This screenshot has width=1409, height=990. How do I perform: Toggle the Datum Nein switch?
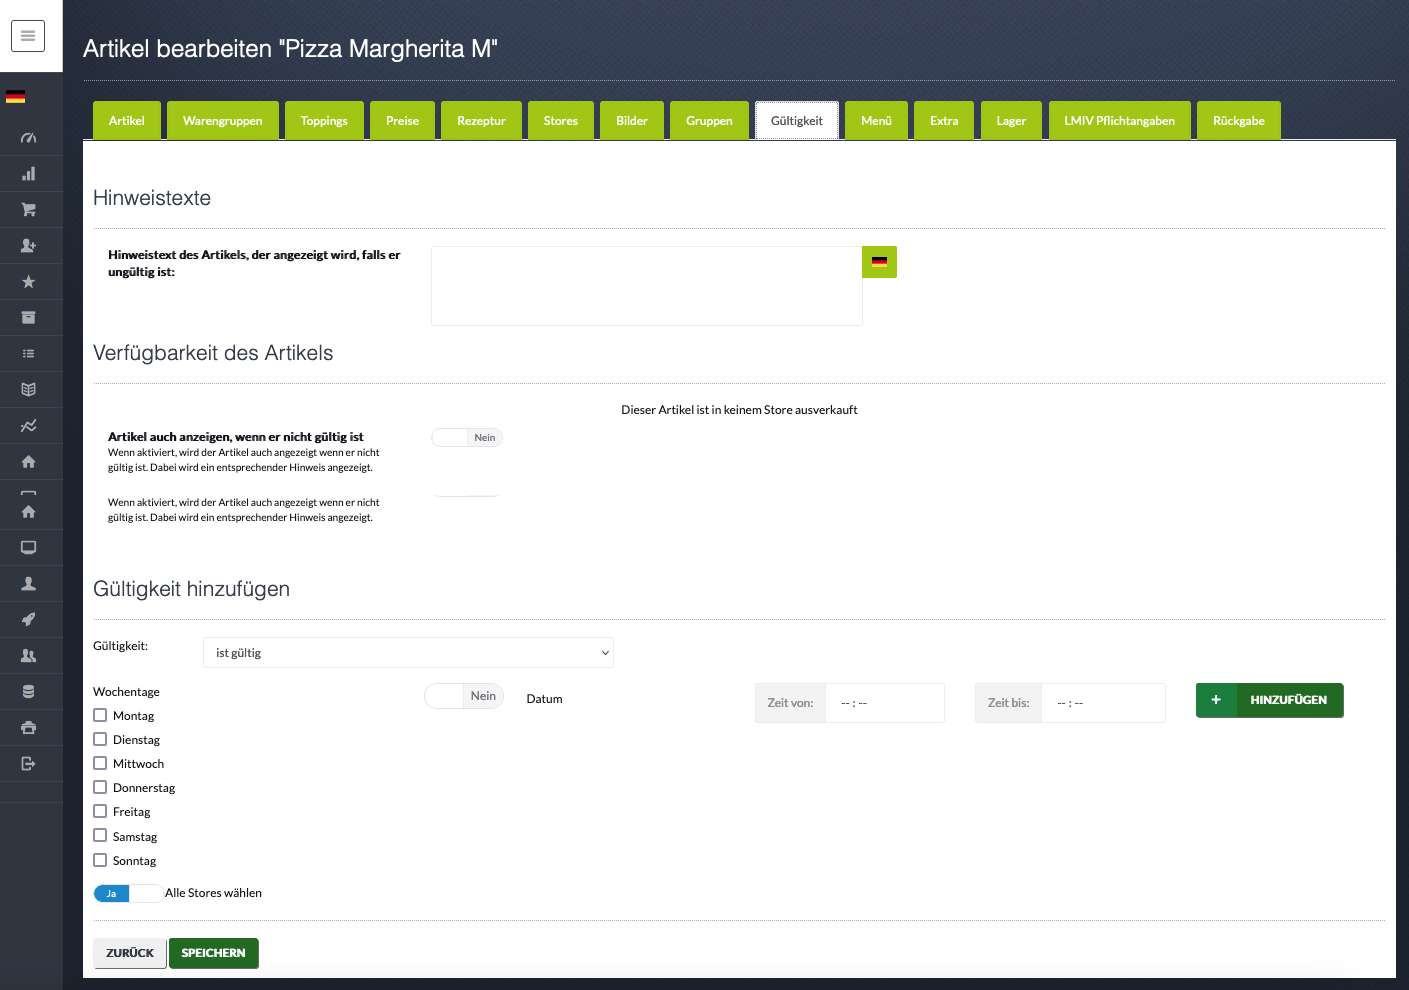click(464, 696)
